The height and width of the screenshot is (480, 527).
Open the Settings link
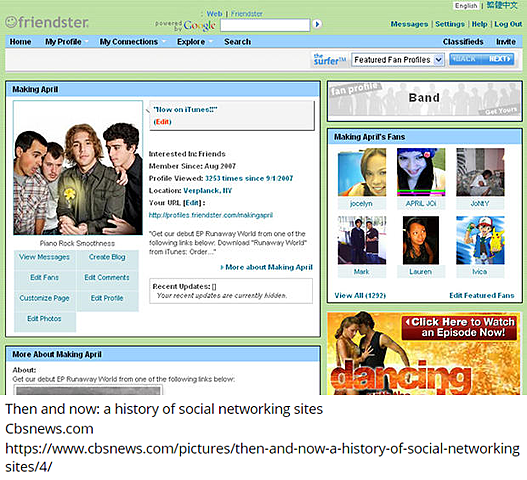(x=450, y=24)
